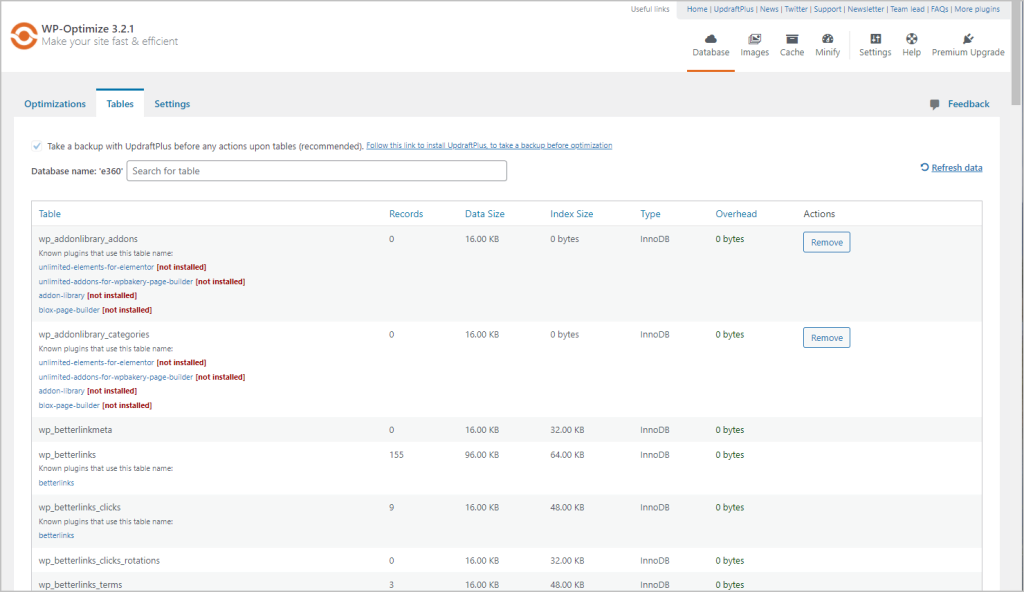
Task: Switch to the Optimizations tab
Action: (55, 103)
